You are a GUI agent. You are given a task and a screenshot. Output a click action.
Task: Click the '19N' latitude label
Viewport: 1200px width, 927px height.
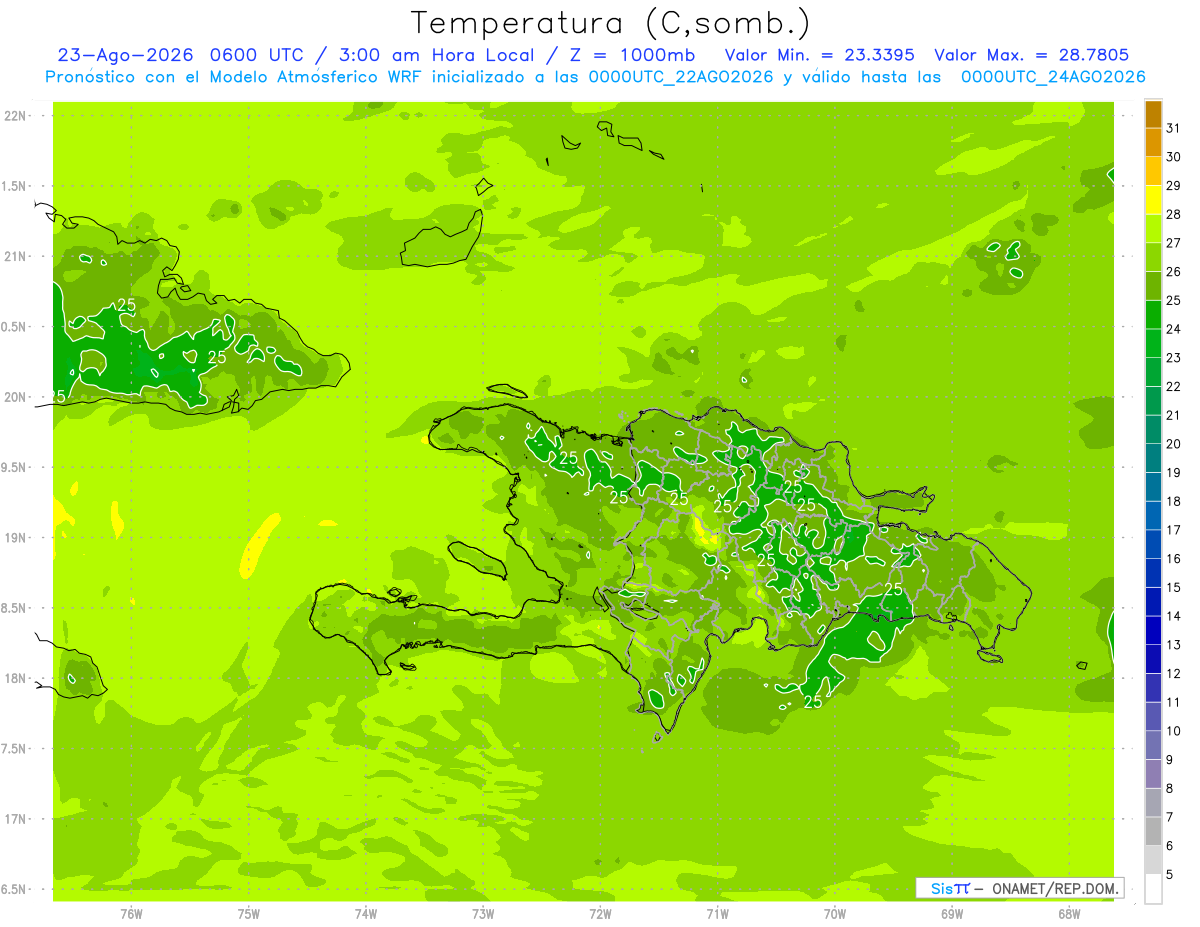tap(14, 537)
